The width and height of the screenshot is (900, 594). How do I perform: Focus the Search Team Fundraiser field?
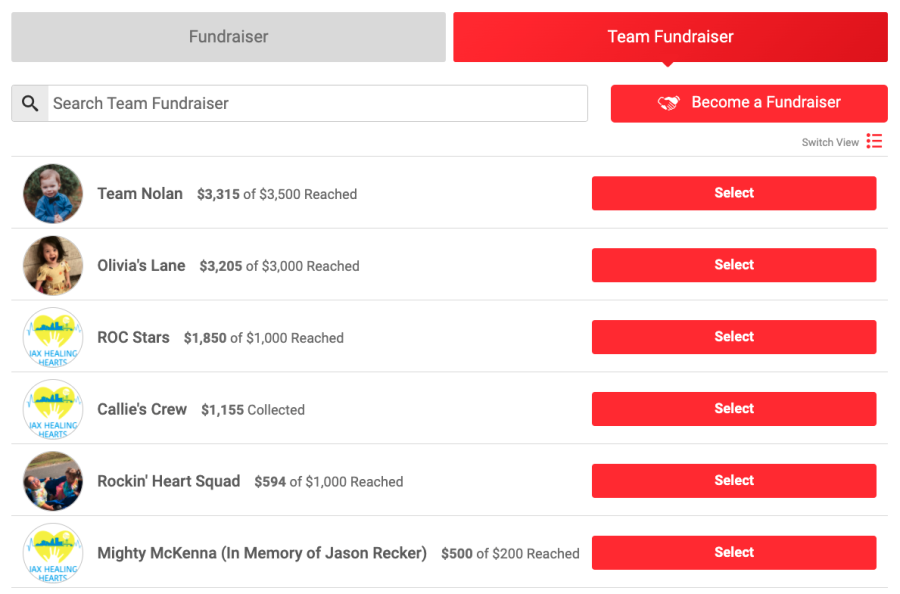click(x=317, y=103)
